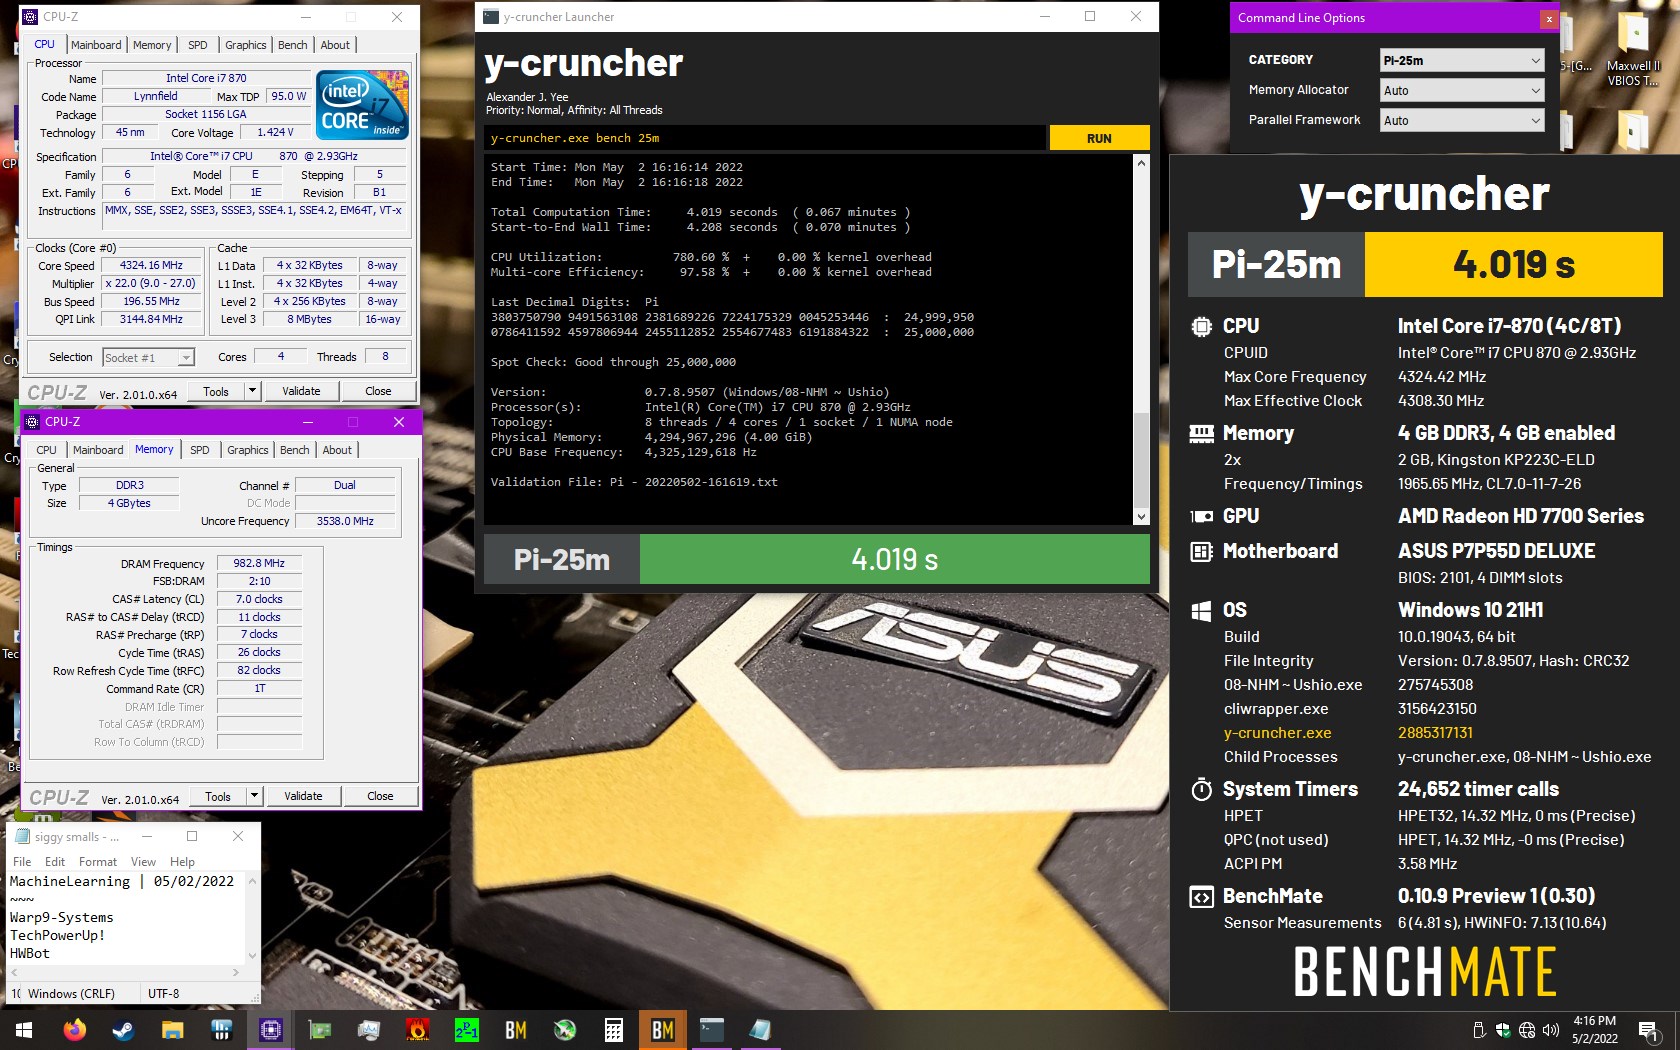This screenshot has width=1680, height=1050.
Task: Click Validate in the Memory-tab CPU-Z window
Action: (303, 796)
